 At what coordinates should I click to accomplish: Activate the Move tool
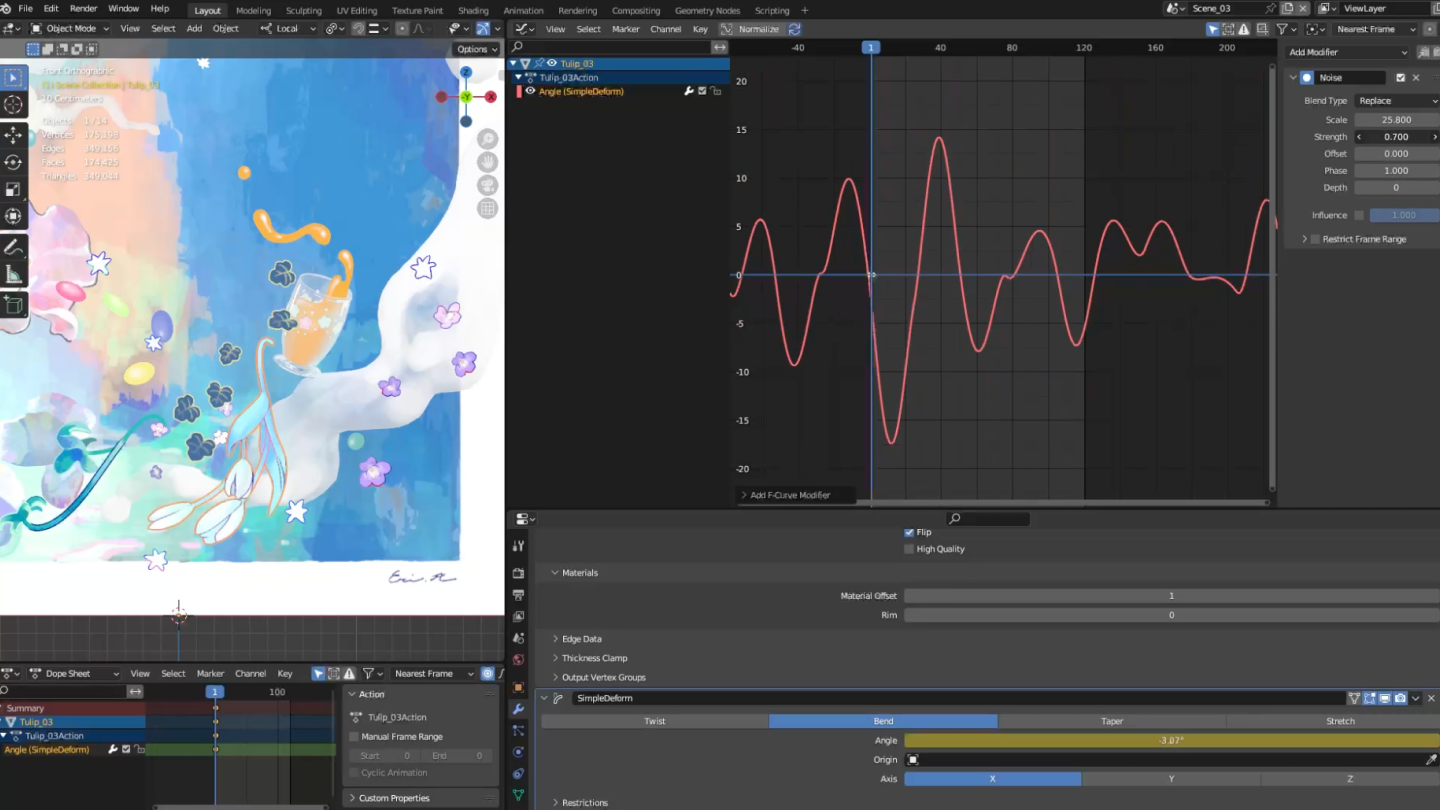[14, 134]
